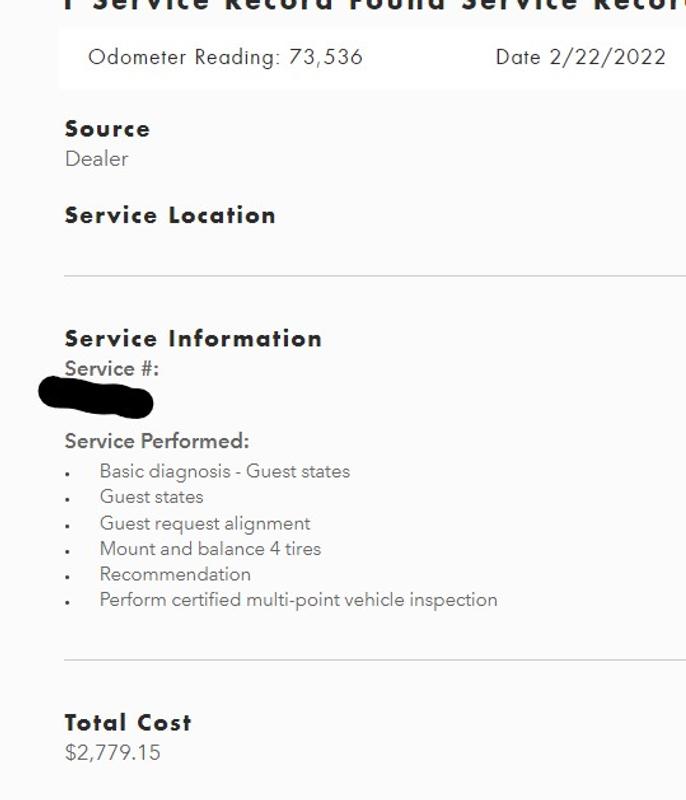
Task: Select the Basic diagnosis list item
Action: click(x=224, y=471)
